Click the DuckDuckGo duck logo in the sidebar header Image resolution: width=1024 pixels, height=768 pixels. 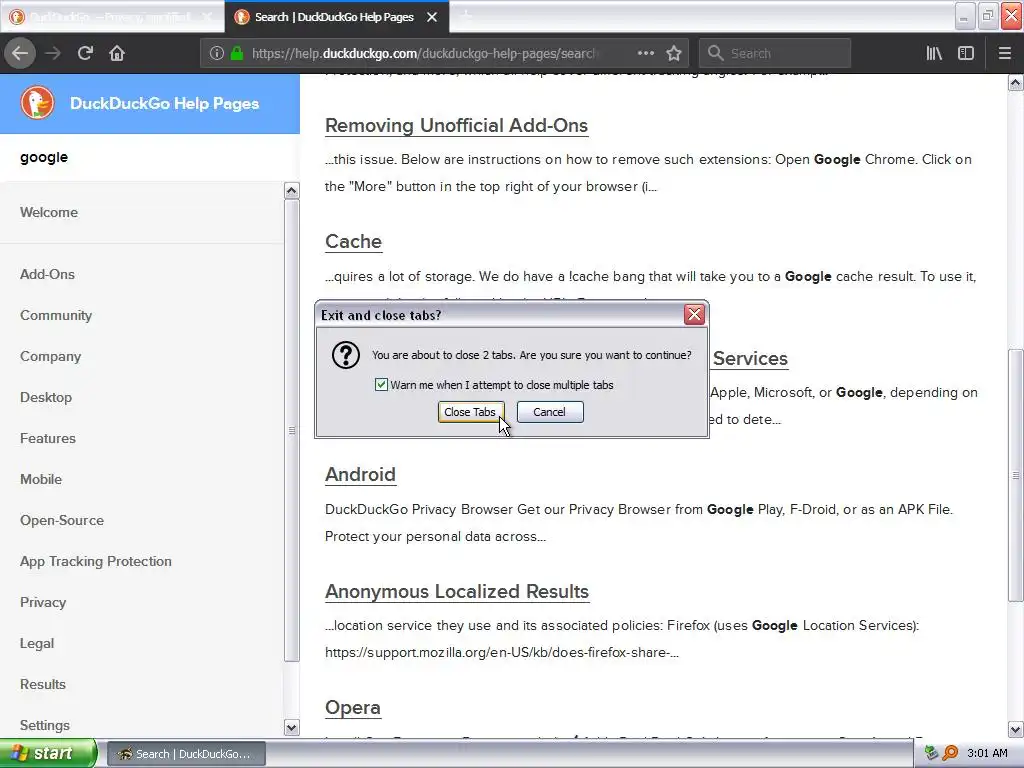click(37, 103)
